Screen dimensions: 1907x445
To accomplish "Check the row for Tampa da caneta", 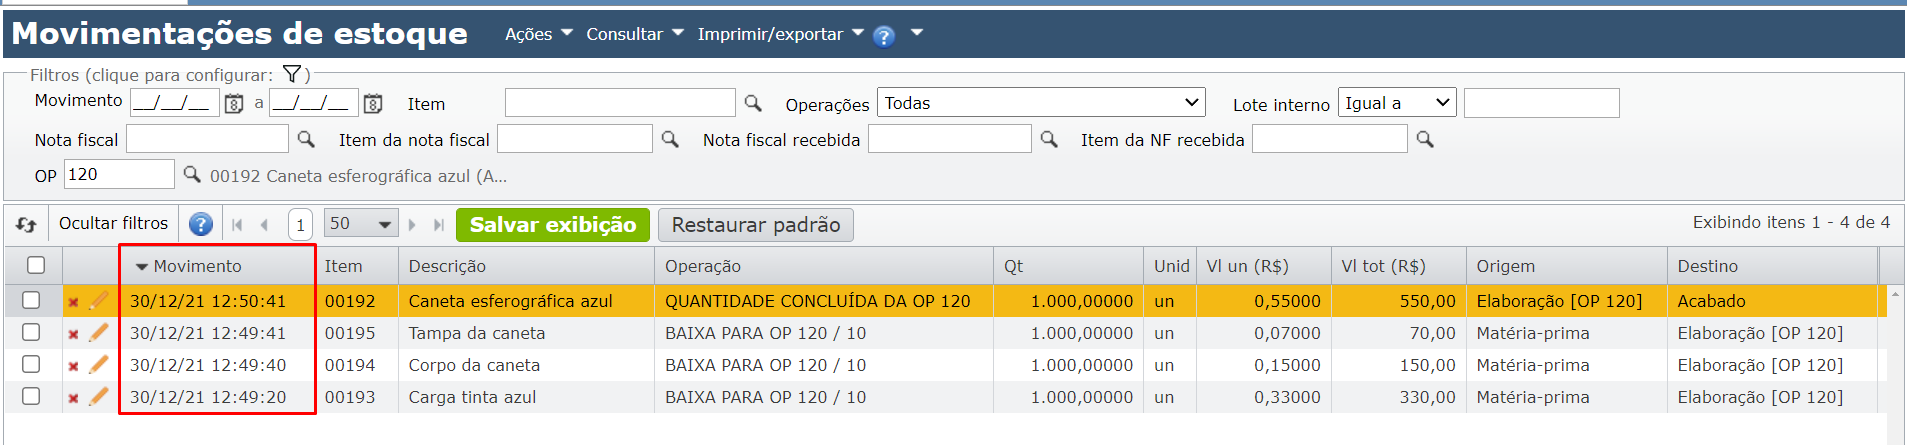I will click(x=31, y=332).
